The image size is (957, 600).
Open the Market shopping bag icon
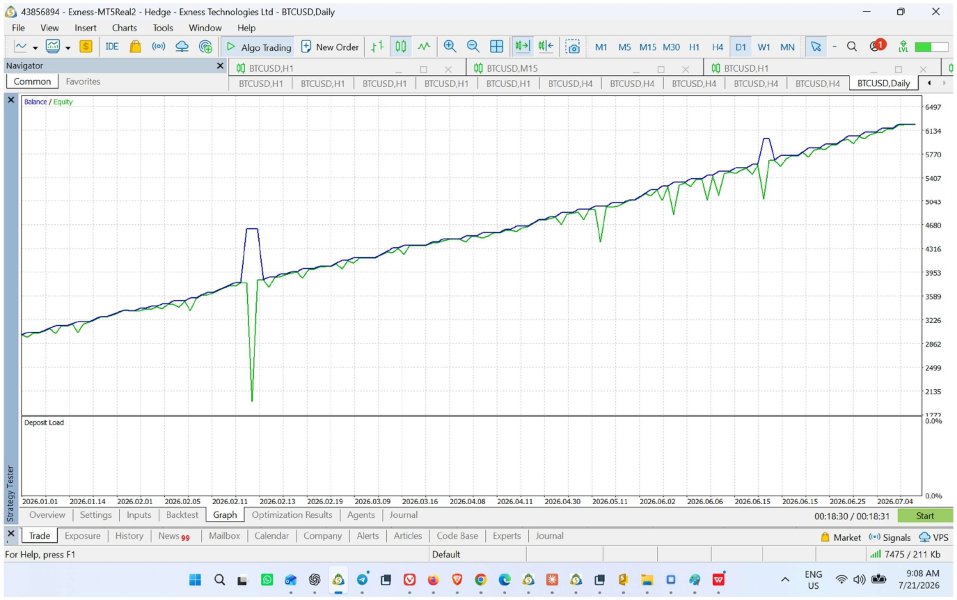coord(135,46)
